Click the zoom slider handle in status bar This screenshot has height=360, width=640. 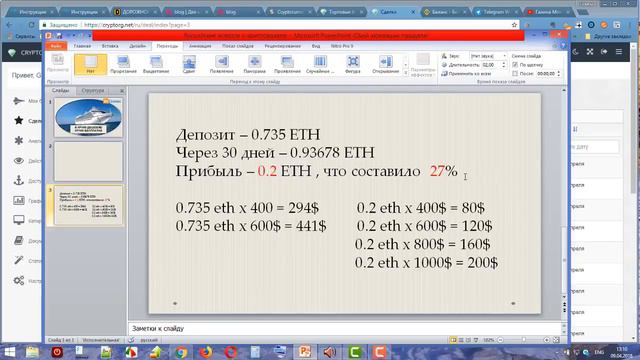coord(524,340)
